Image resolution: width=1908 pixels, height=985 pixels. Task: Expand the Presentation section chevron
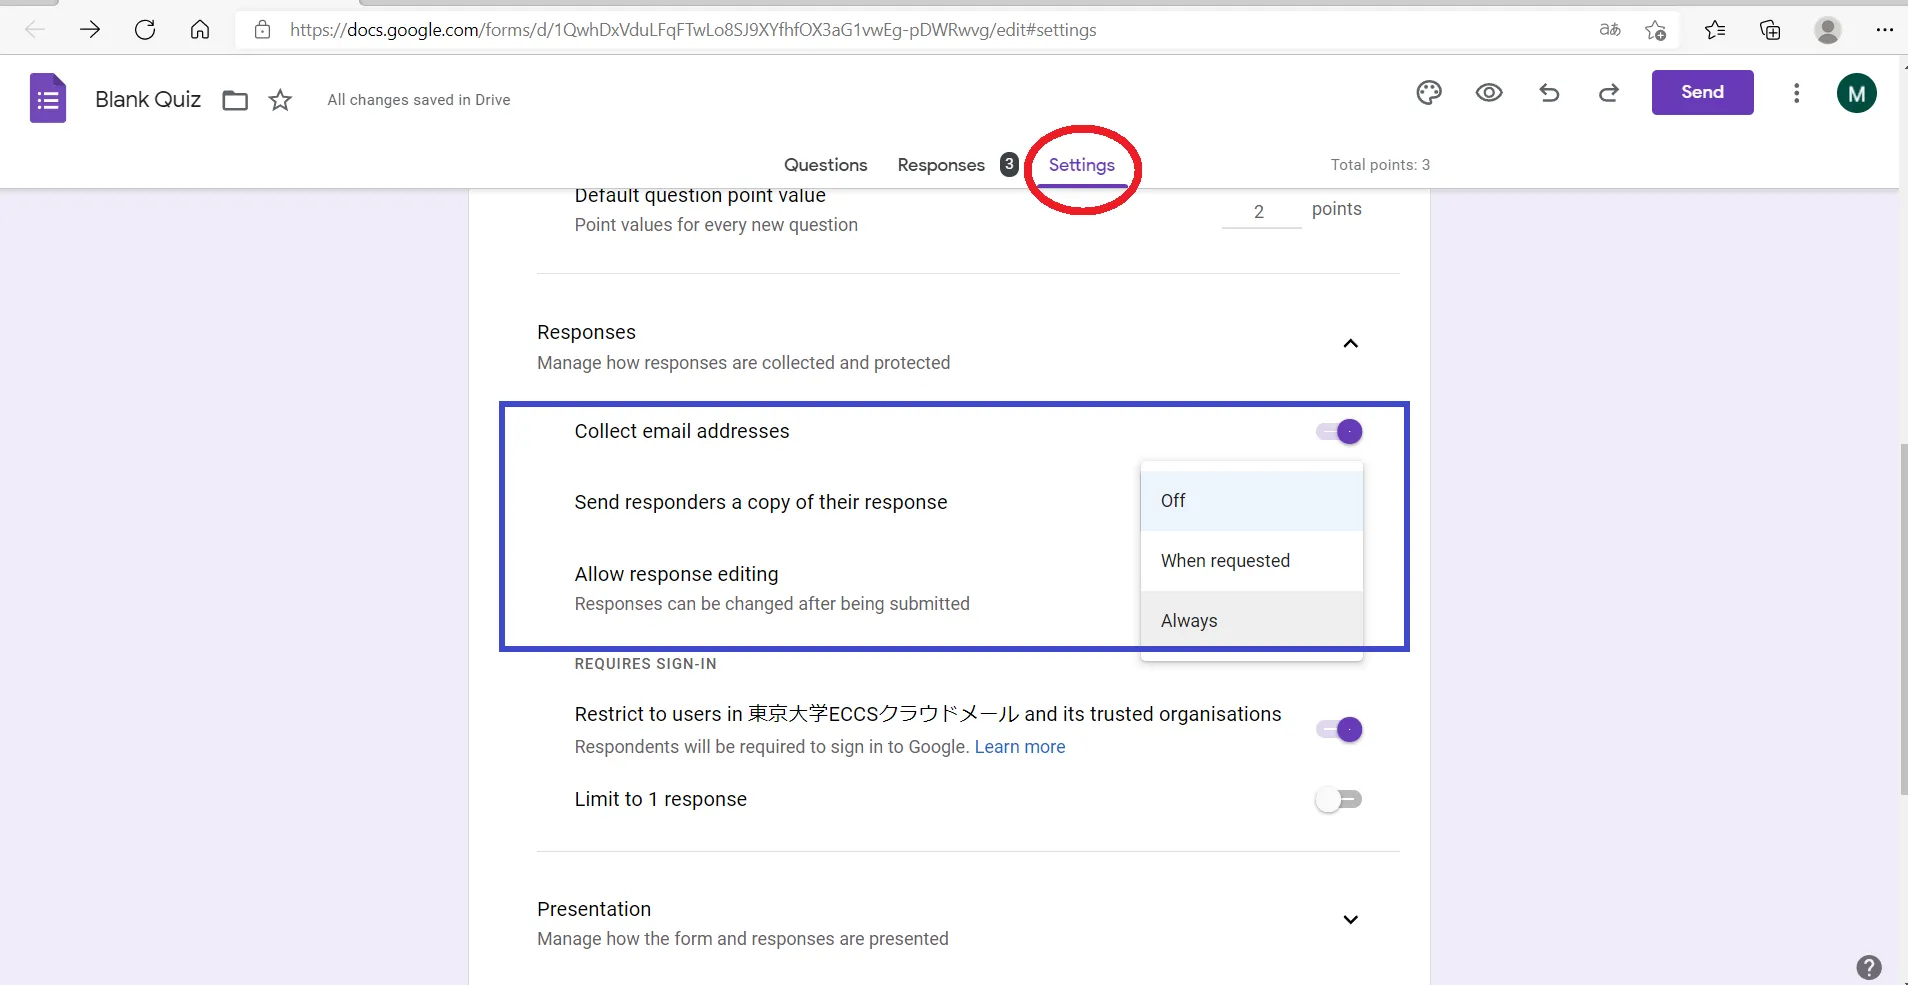tap(1350, 920)
